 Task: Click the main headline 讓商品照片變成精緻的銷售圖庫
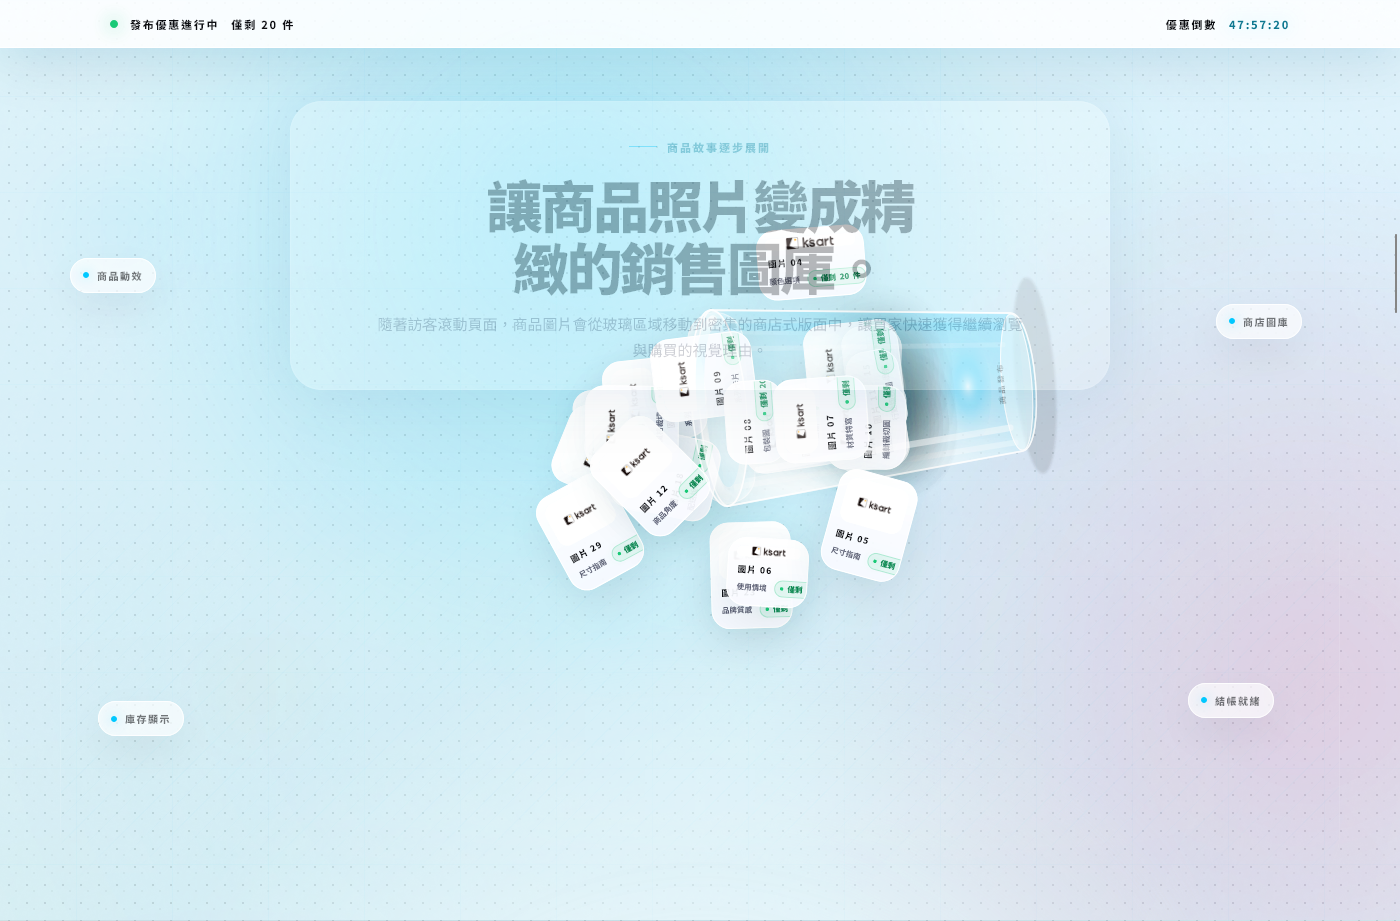tap(700, 238)
